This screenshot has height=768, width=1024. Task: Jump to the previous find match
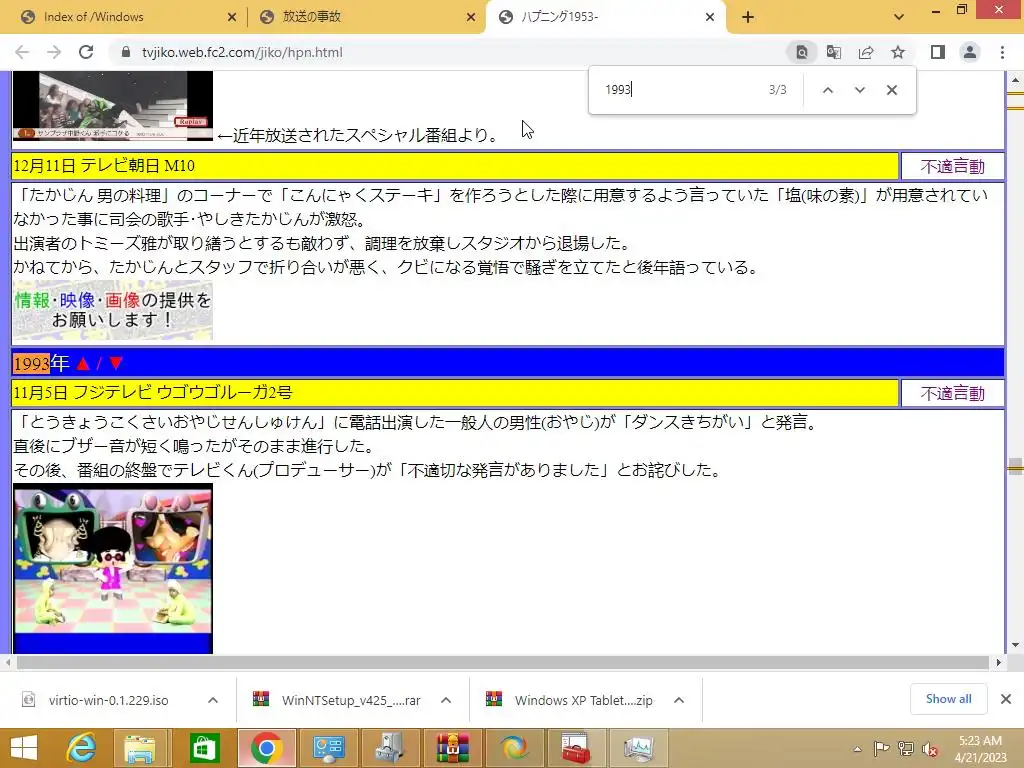(827, 90)
